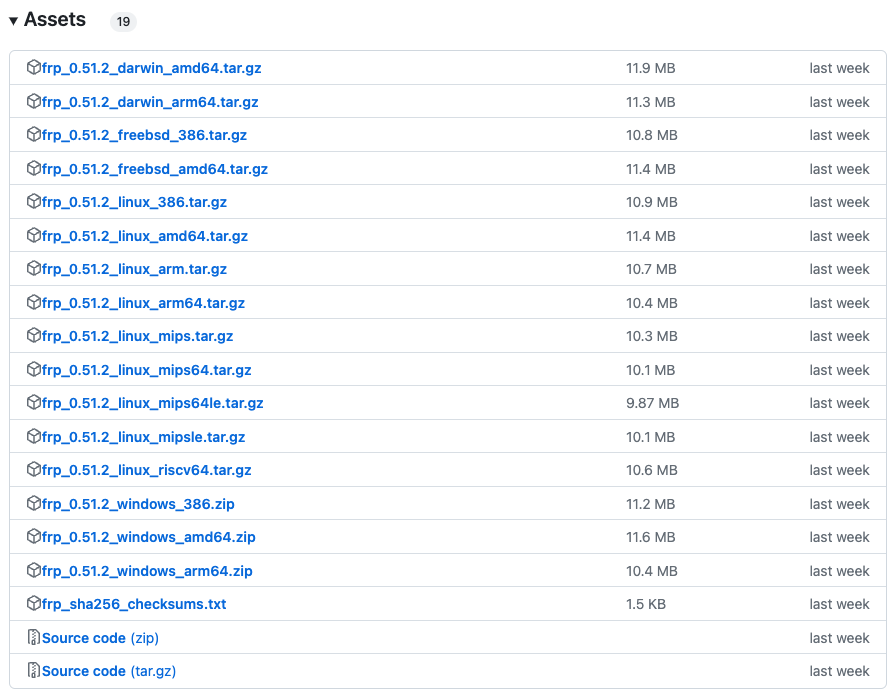The height and width of the screenshot is (690, 894).
Task: Click package icon beside frp_0.51.2_linux_arm.tar.gz
Action: [34, 269]
